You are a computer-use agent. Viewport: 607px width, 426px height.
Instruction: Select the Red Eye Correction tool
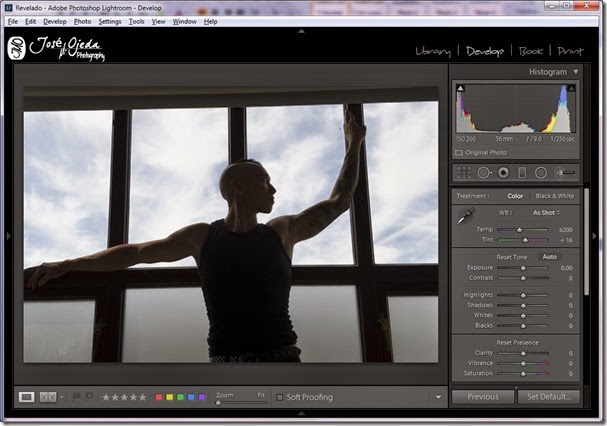(x=503, y=173)
